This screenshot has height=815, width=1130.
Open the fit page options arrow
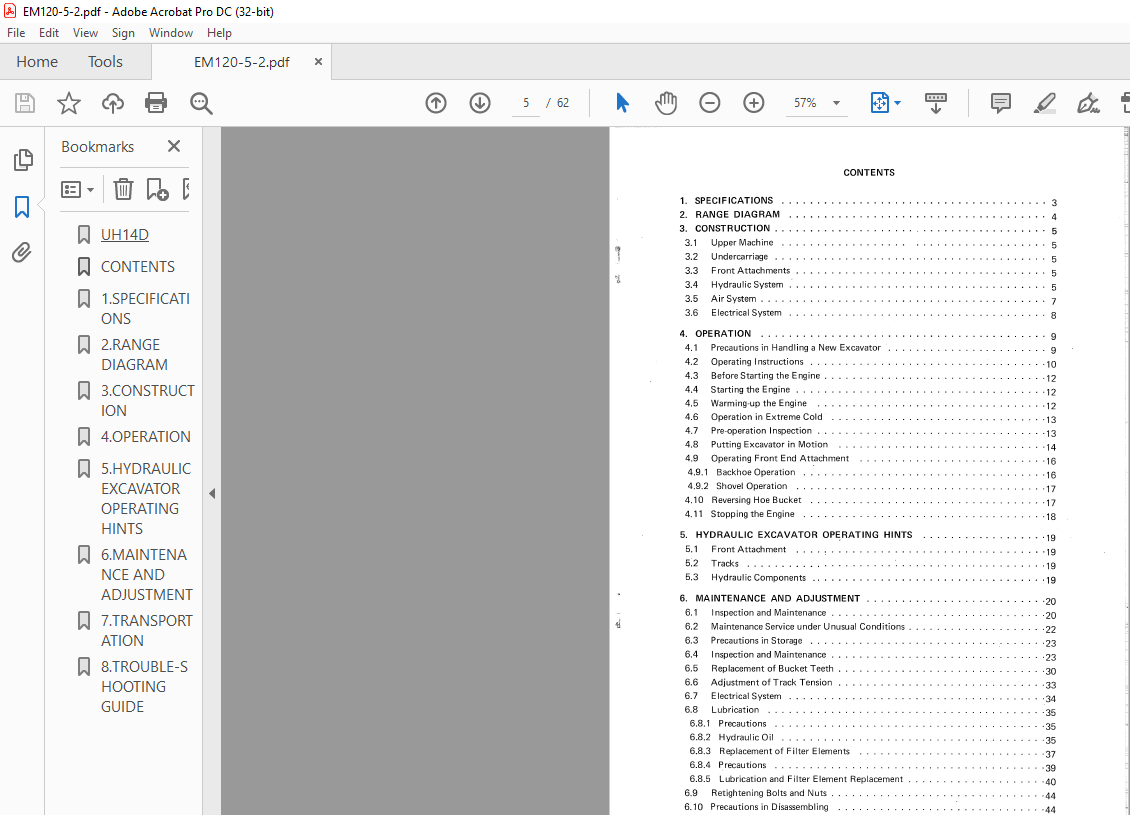(x=897, y=103)
